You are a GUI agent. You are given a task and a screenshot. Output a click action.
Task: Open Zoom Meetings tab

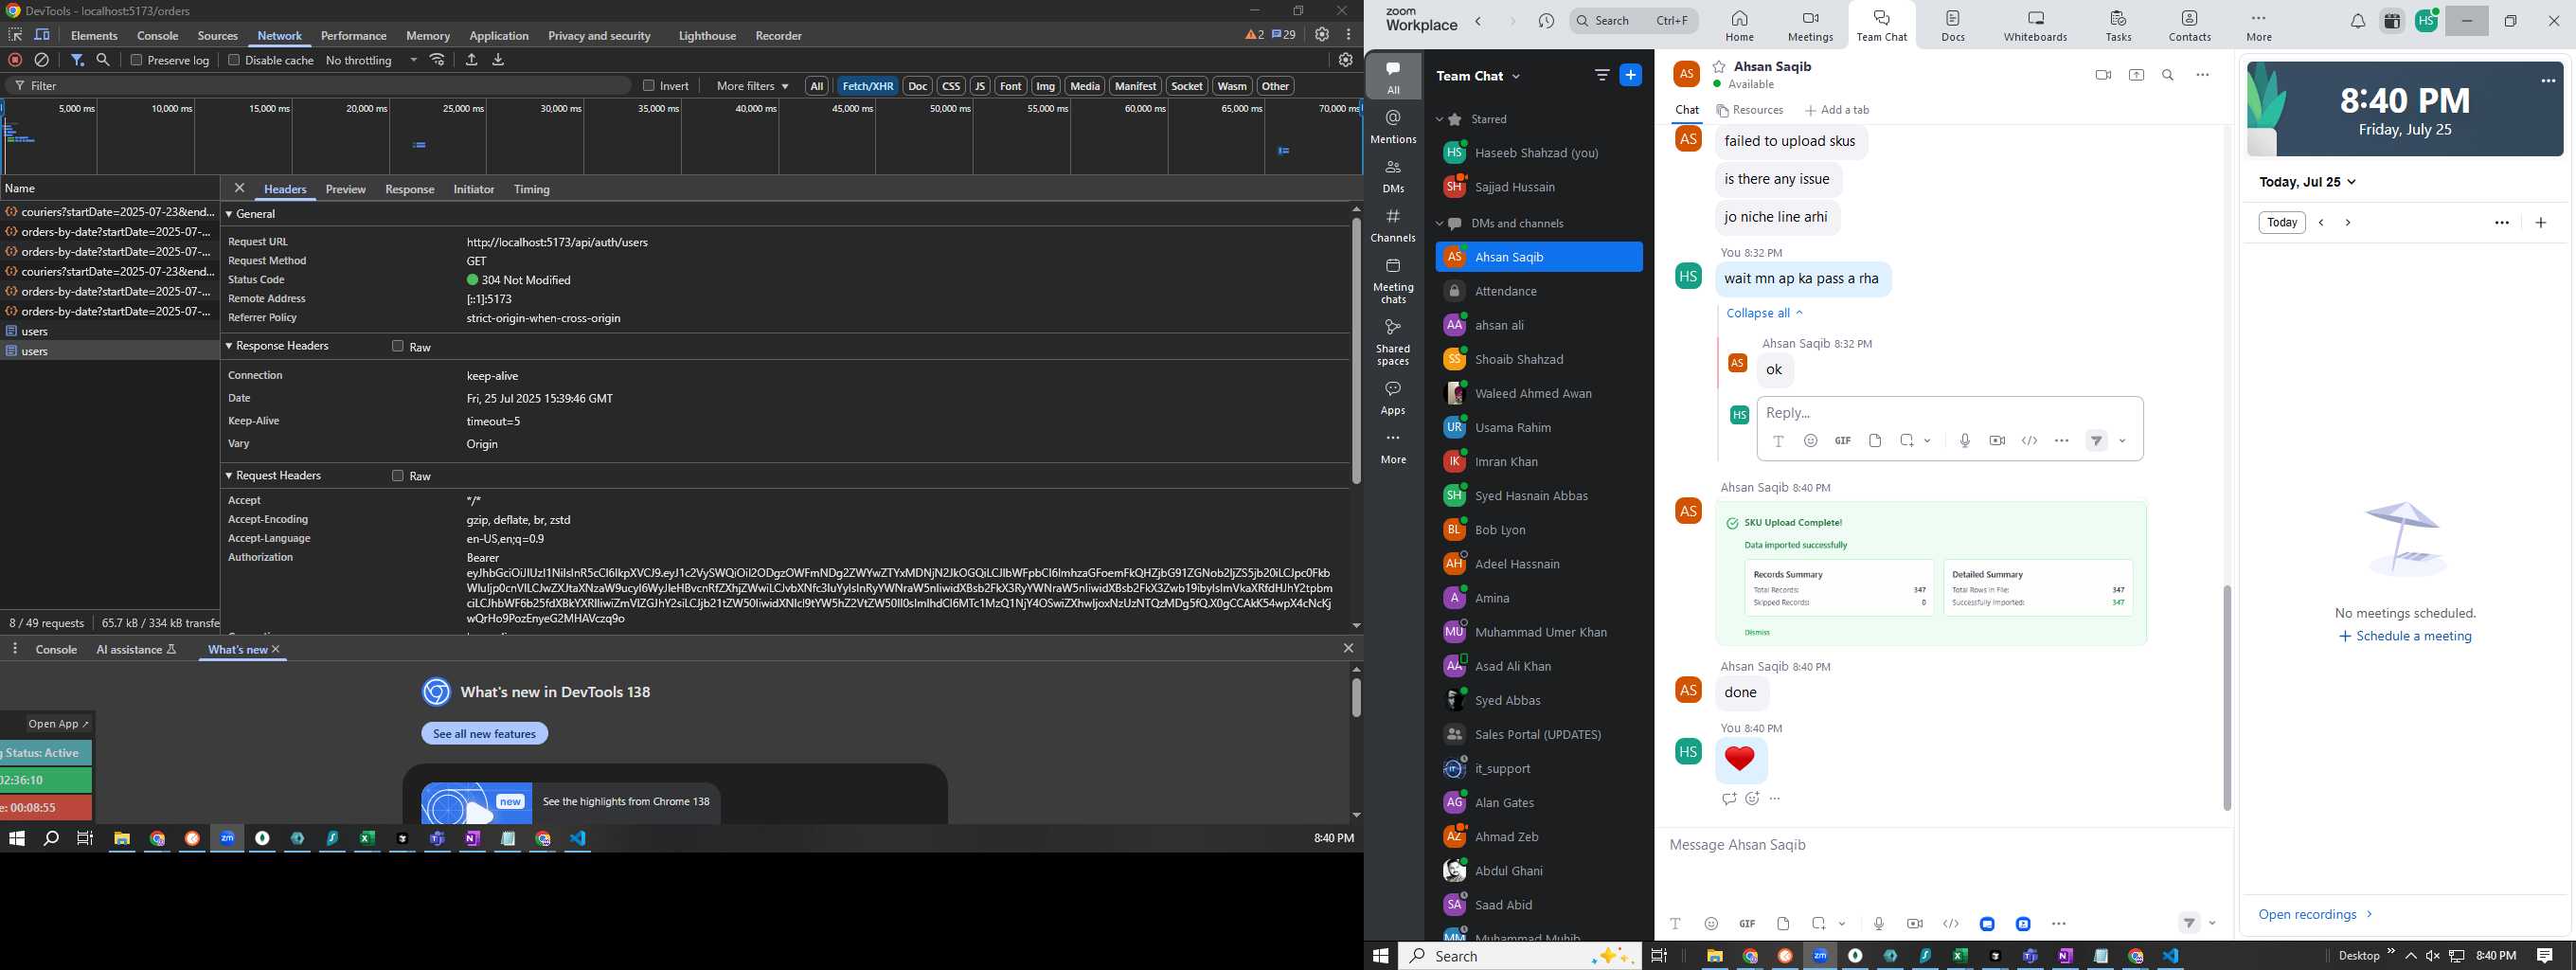coord(1810,26)
